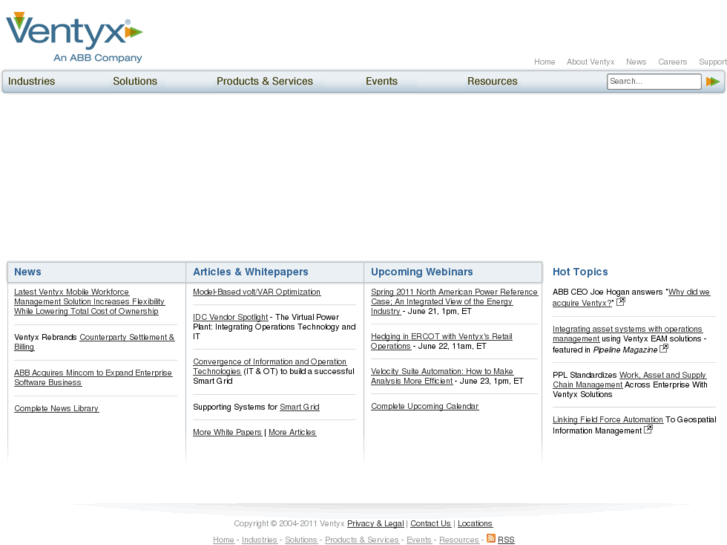Click footer Products & Services link
727x545 pixels.
(362, 540)
